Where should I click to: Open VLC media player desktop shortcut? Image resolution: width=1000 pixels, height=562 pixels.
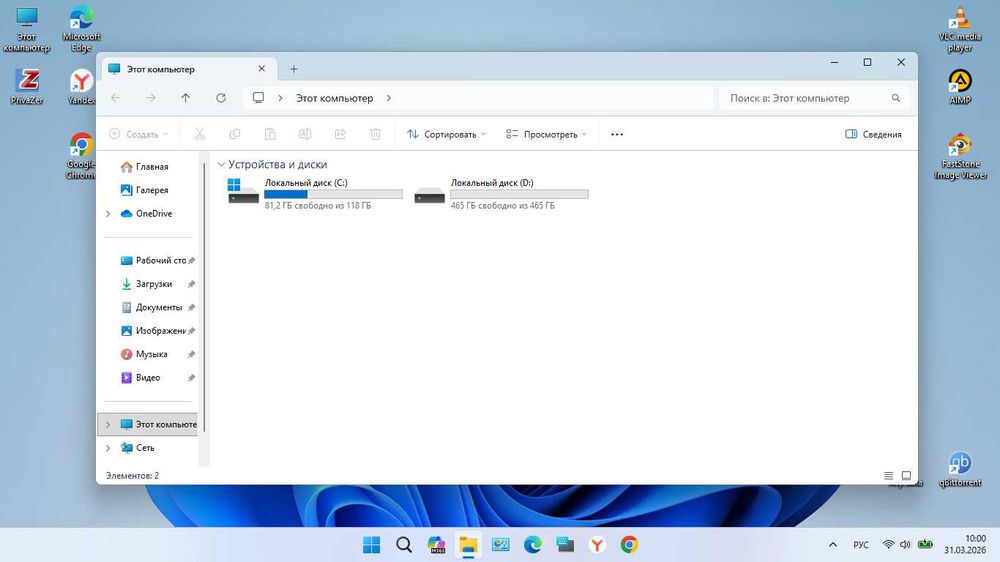click(x=959, y=29)
